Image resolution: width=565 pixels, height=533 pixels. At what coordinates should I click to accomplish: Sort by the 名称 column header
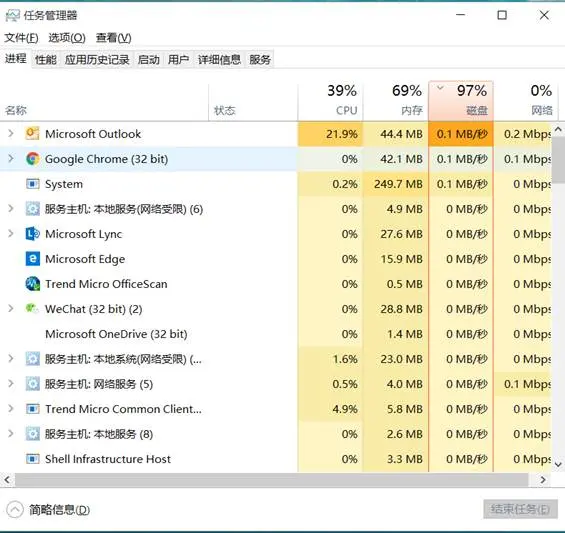click(104, 102)
